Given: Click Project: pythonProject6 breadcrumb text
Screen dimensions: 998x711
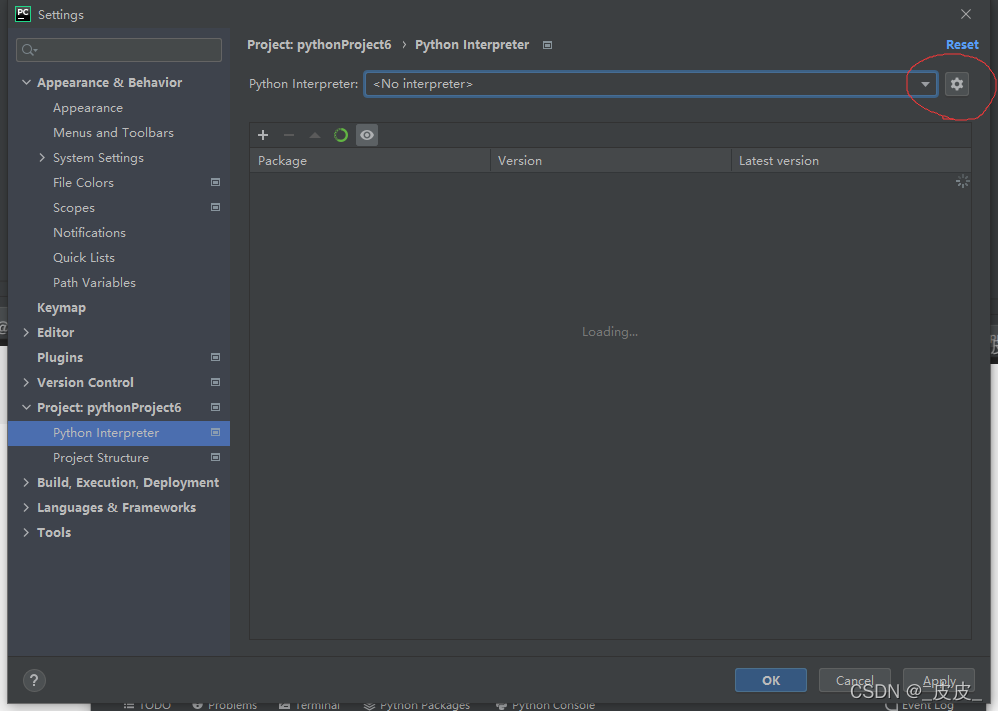Looking at the screenshot, I should (x=319, y=45).
